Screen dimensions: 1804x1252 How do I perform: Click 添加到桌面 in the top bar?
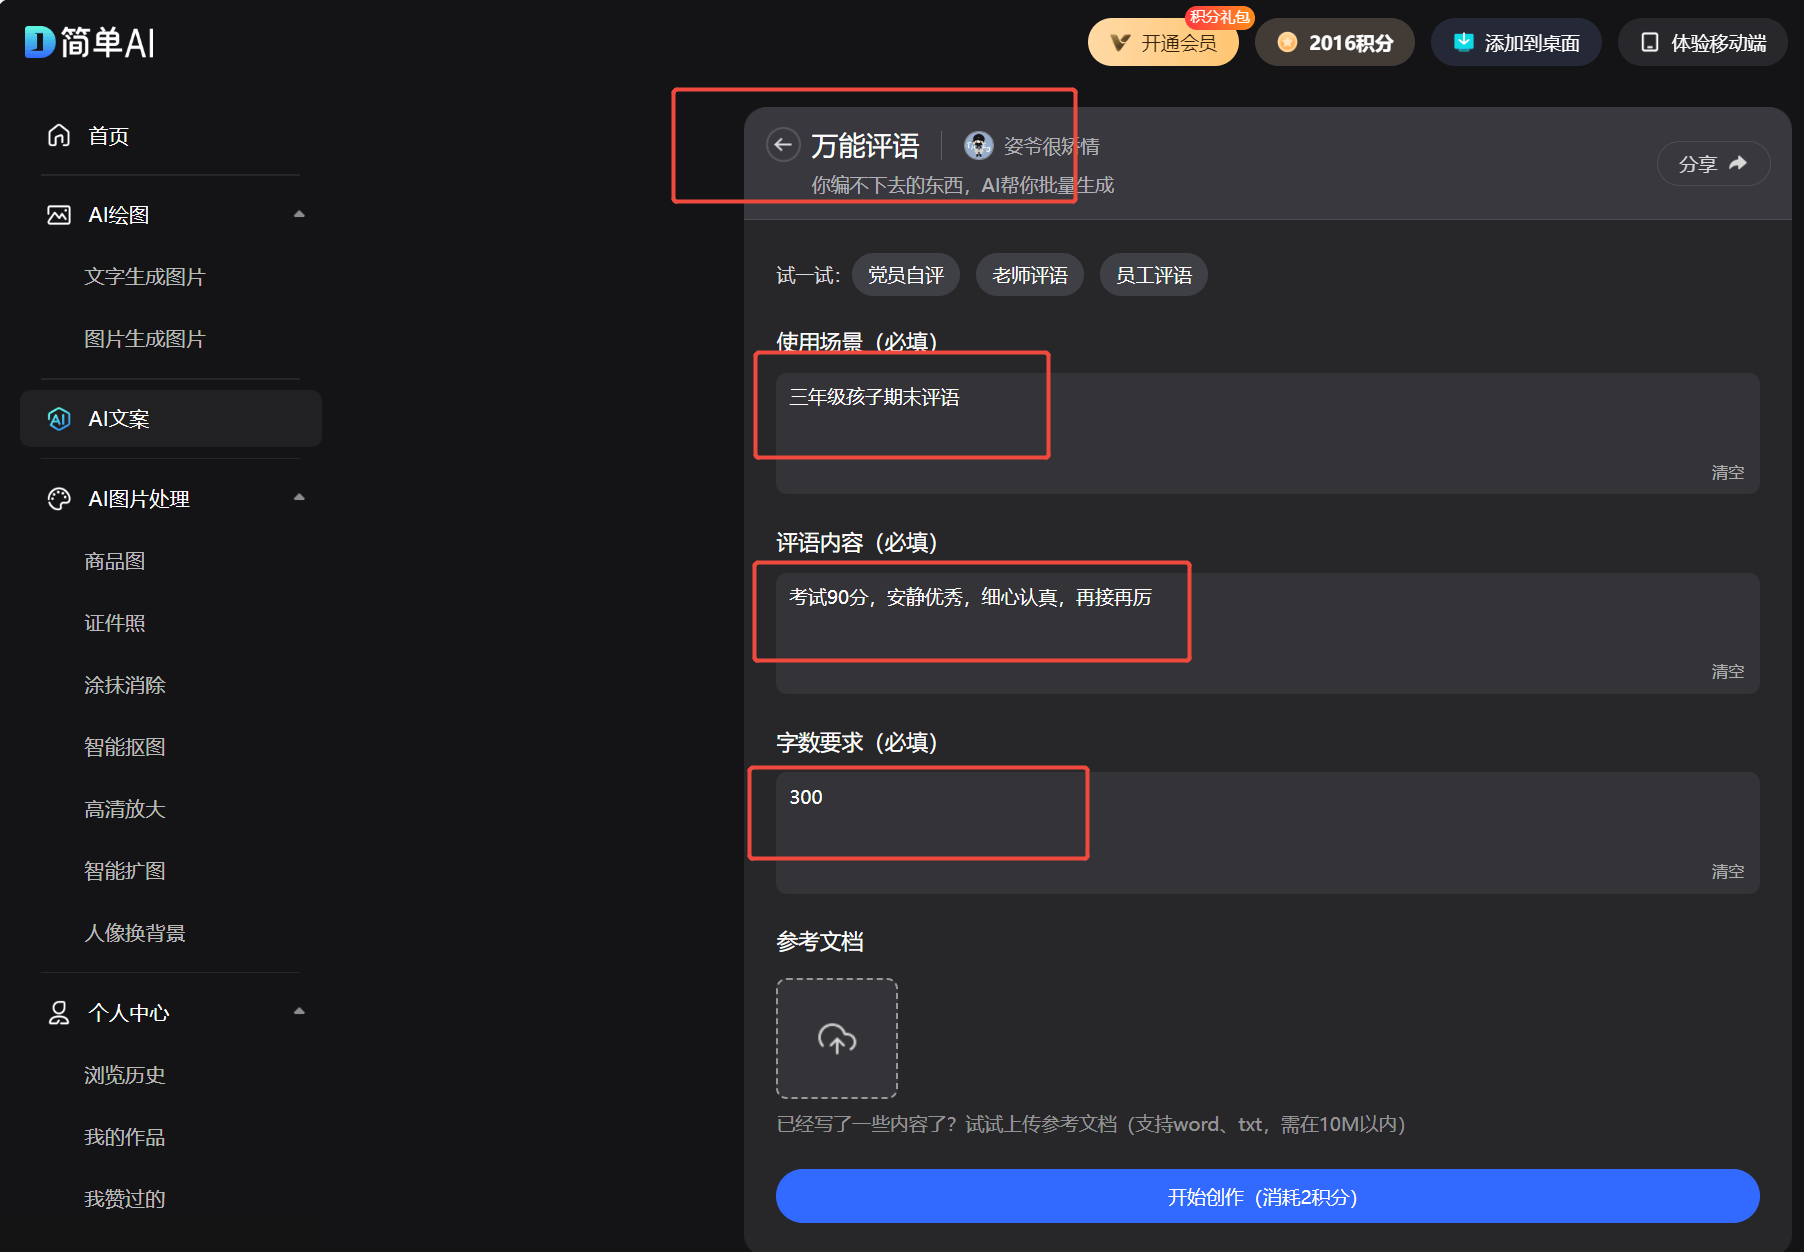click(x=1516, y=43)
